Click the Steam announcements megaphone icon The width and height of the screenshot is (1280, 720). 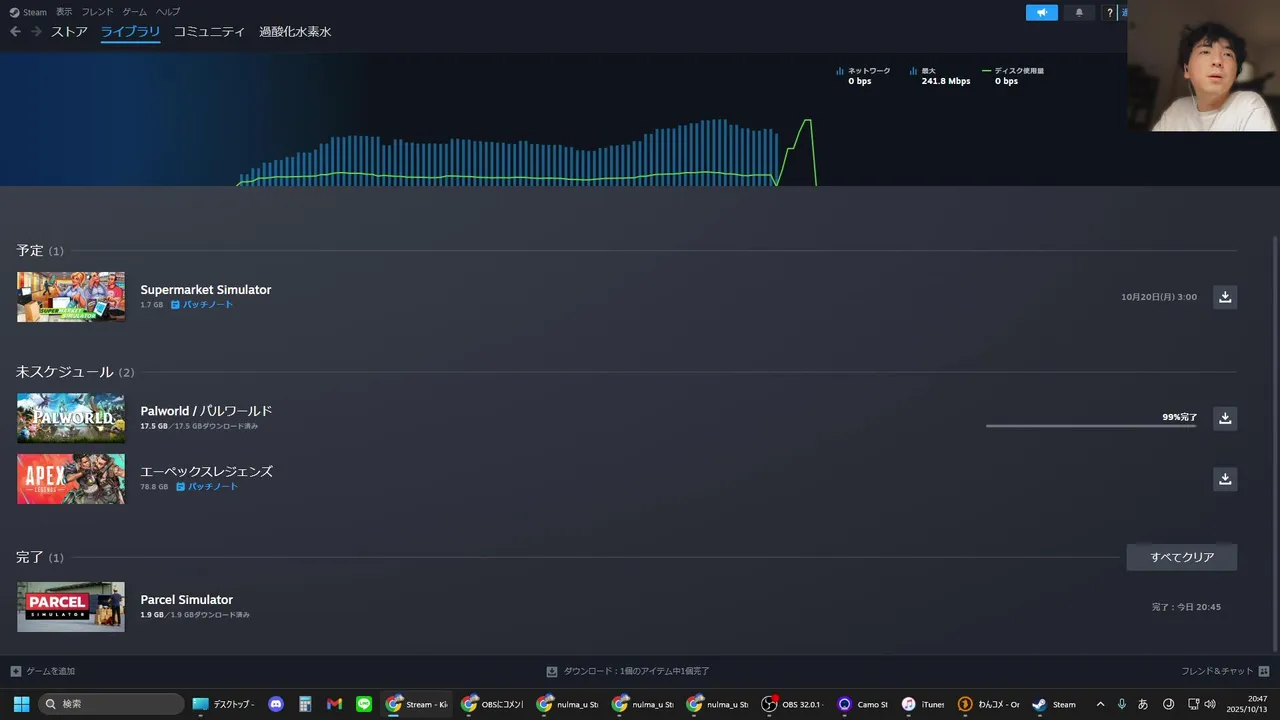point(1041,13)
